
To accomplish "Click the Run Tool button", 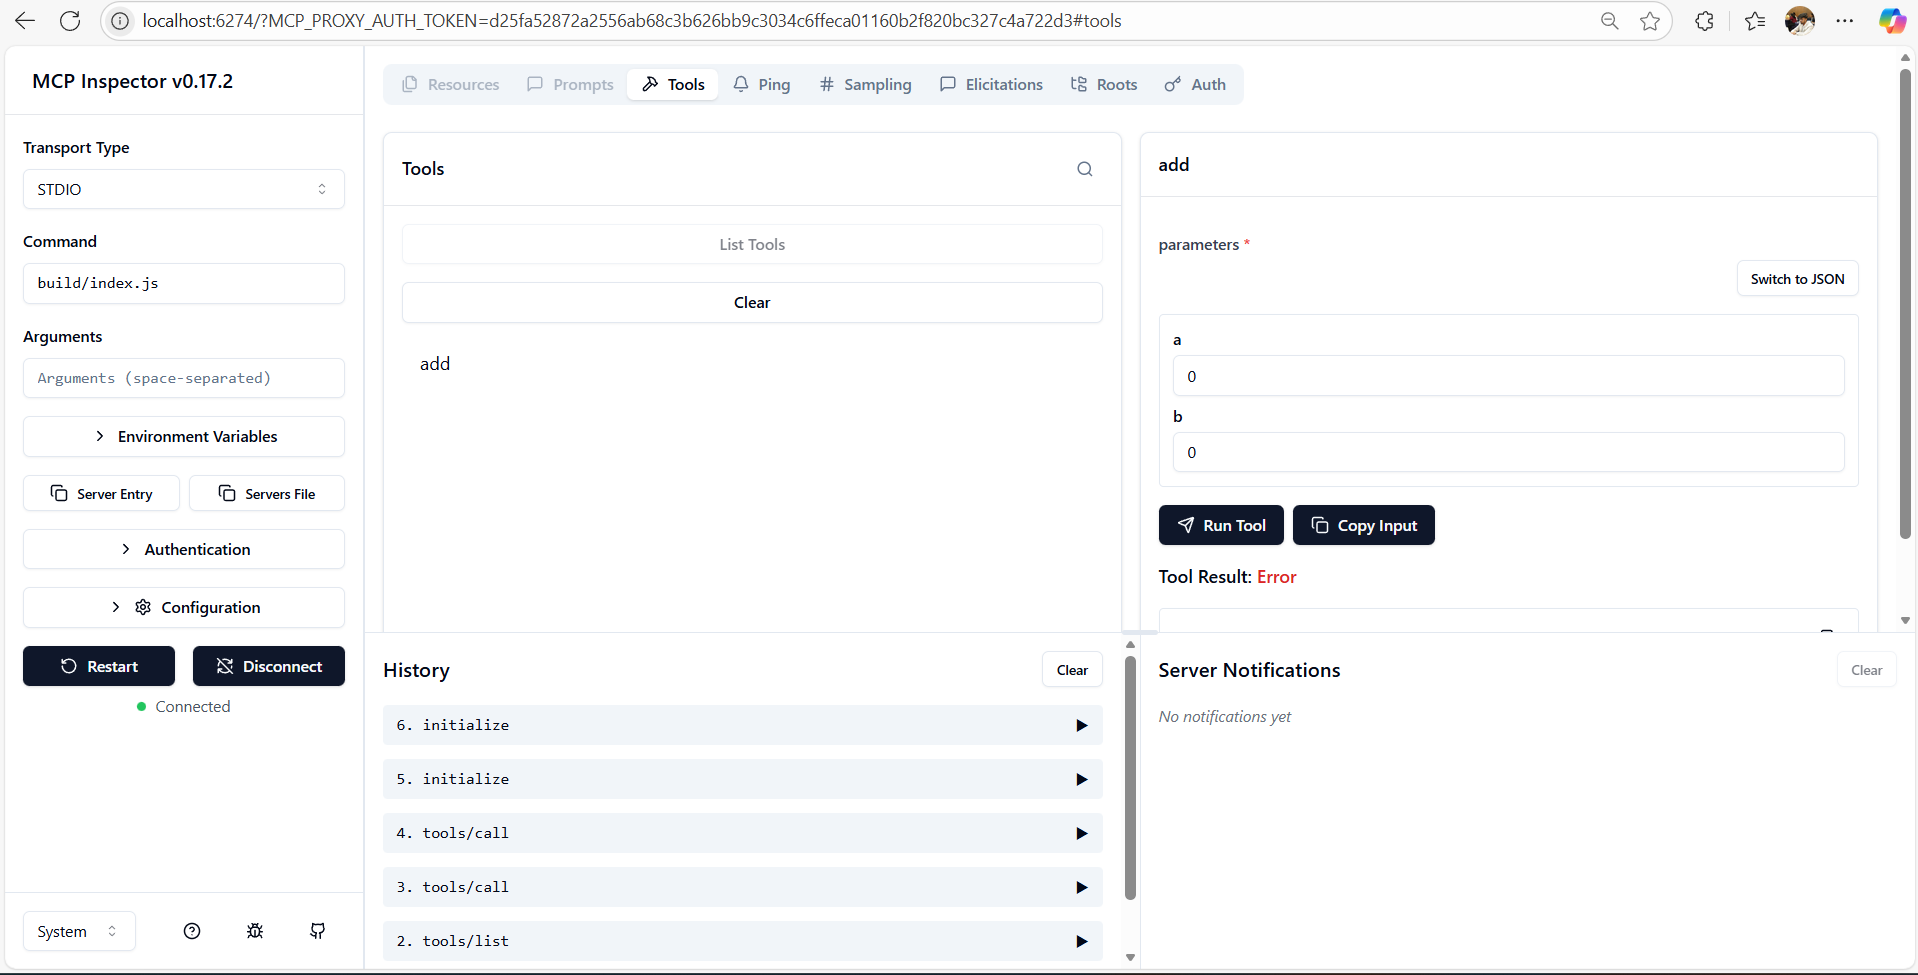I will (1220, 525).
